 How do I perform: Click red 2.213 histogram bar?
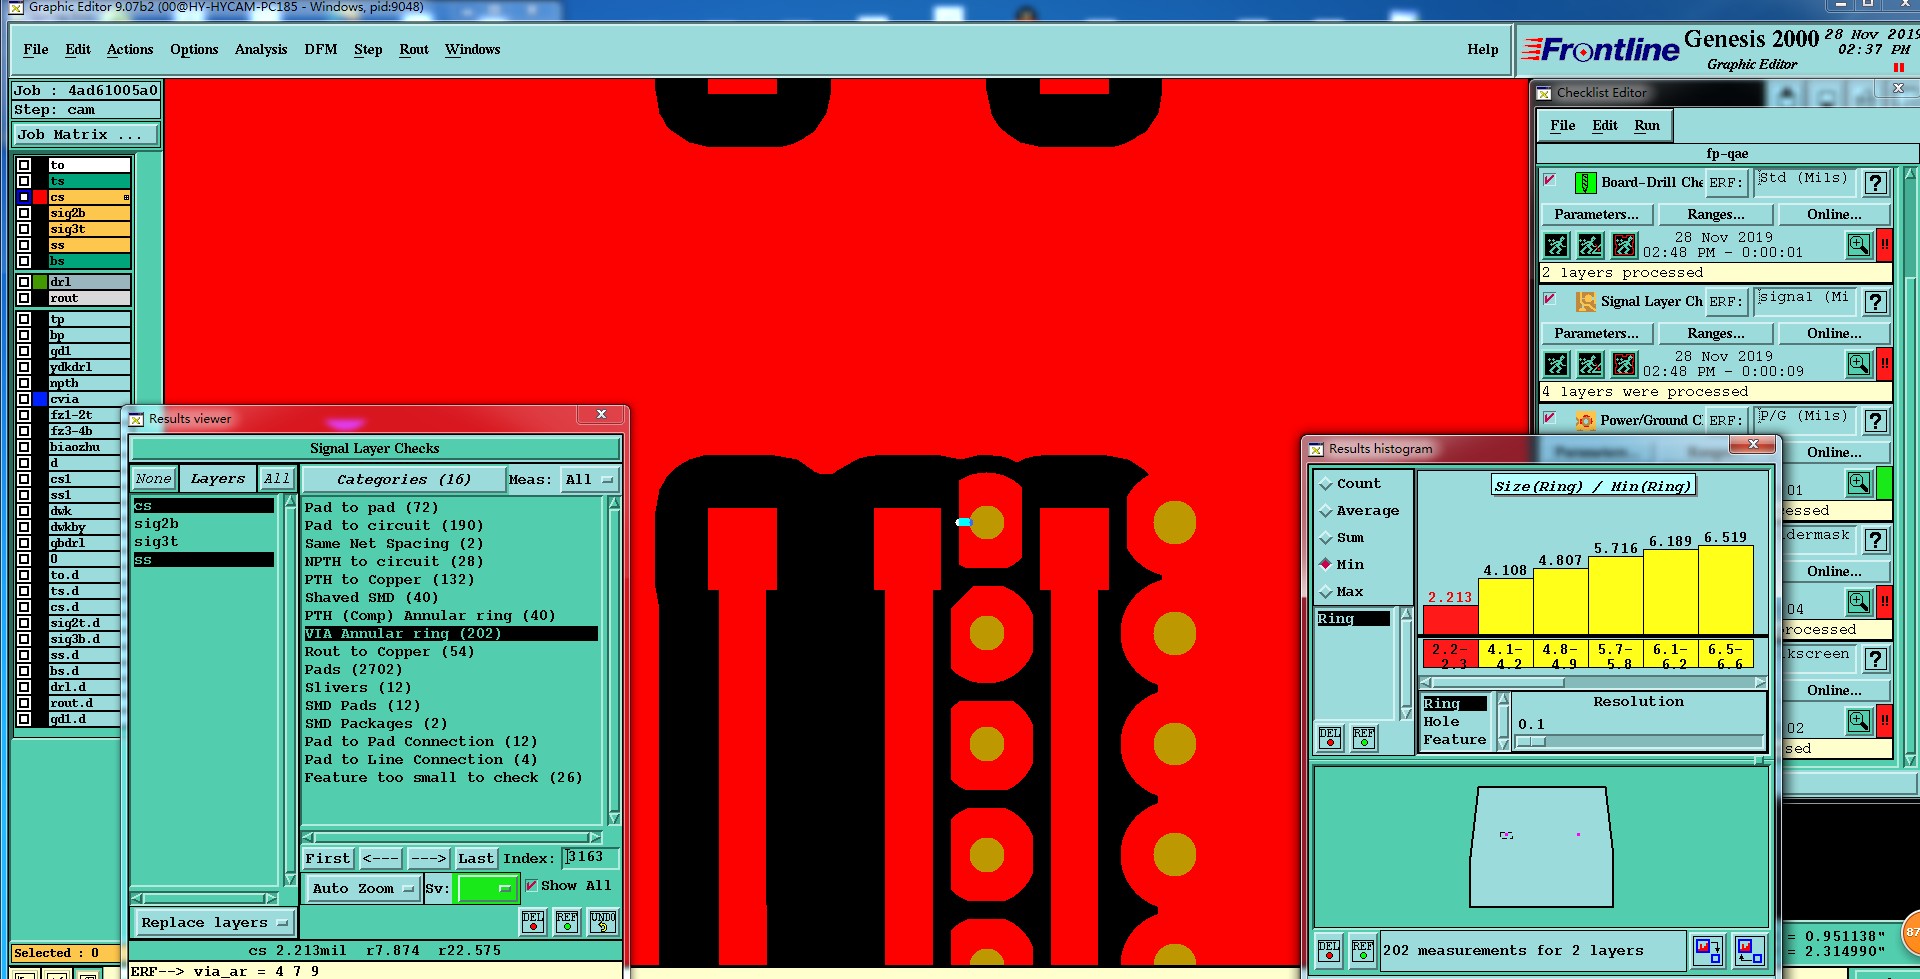[x=1449, y=620]
